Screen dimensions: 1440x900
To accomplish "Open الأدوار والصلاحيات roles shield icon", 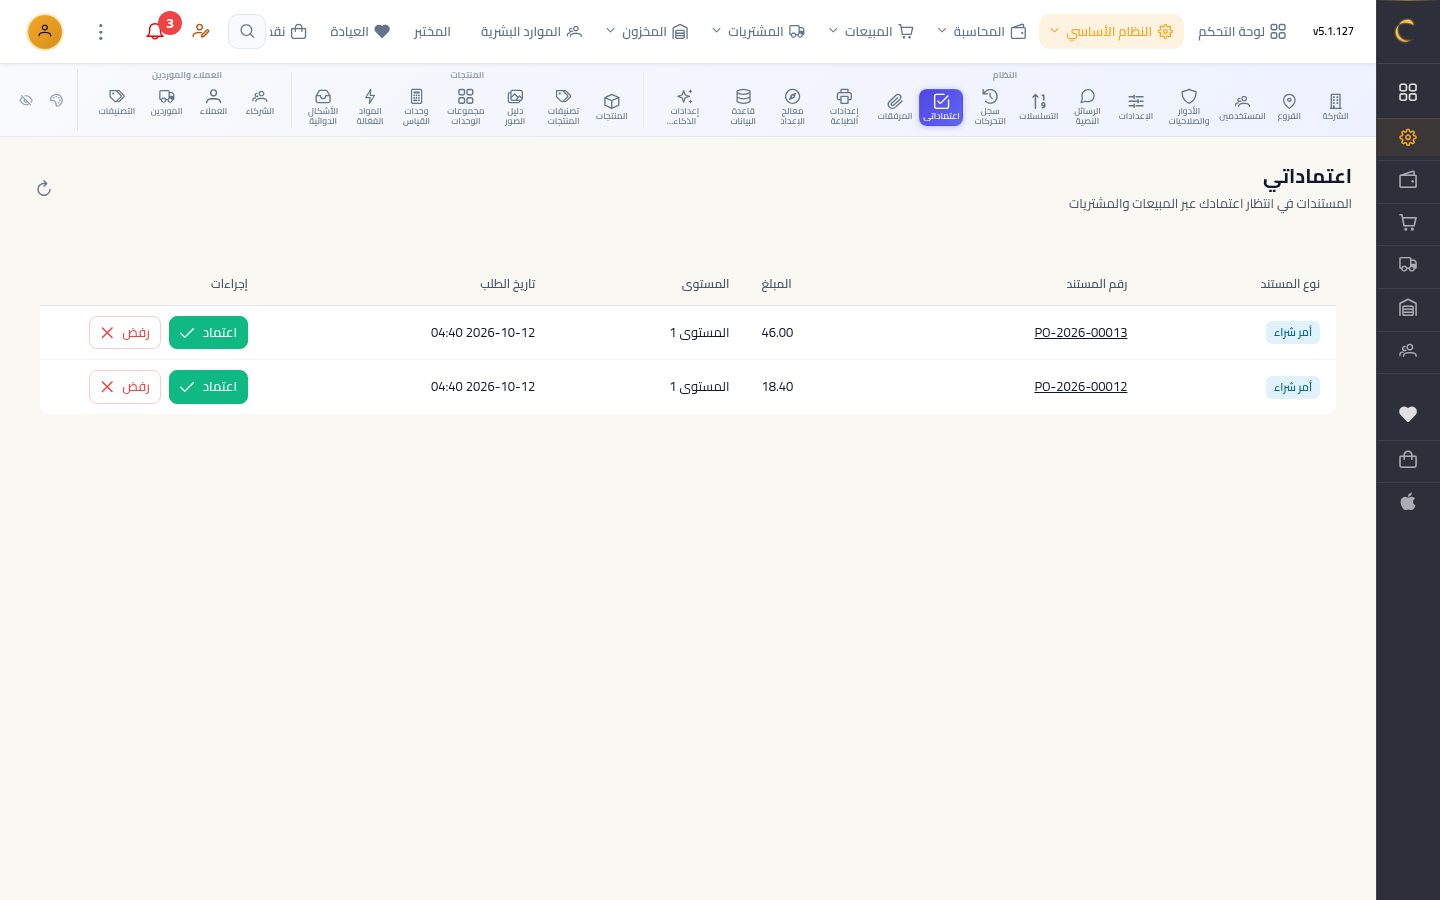I will pos(1189,106).
